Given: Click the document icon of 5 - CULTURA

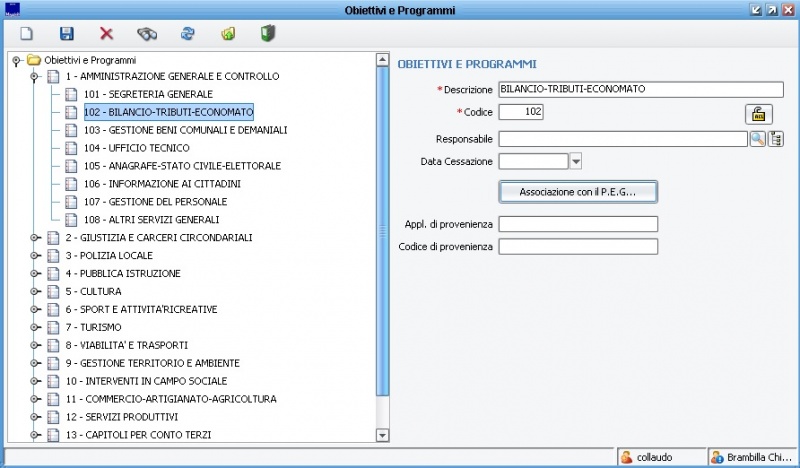Looking at the screenshot, I should [53, 291].
